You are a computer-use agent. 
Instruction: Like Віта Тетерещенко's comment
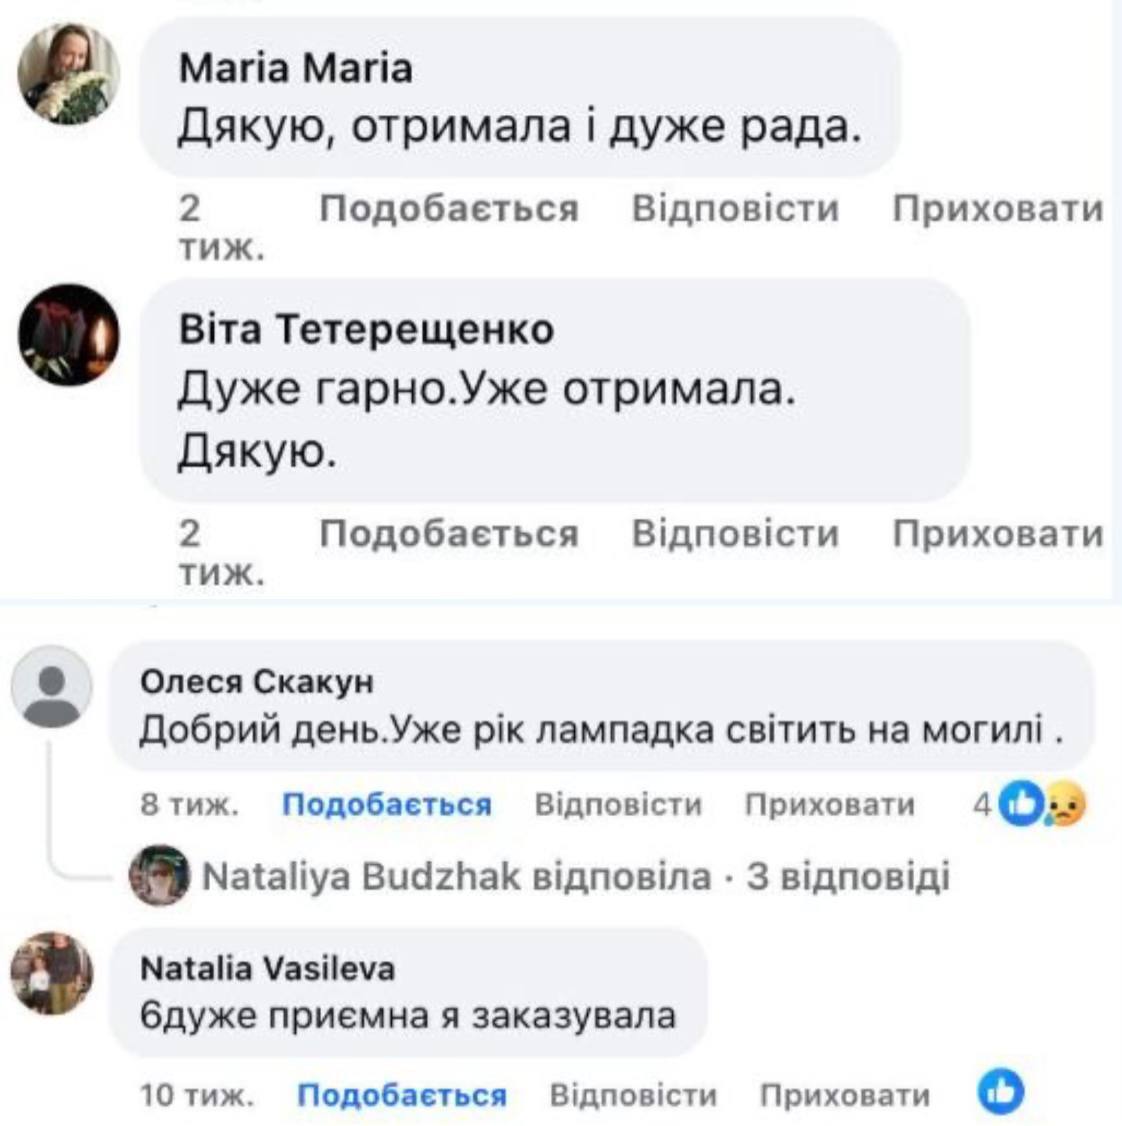(449, 533)
